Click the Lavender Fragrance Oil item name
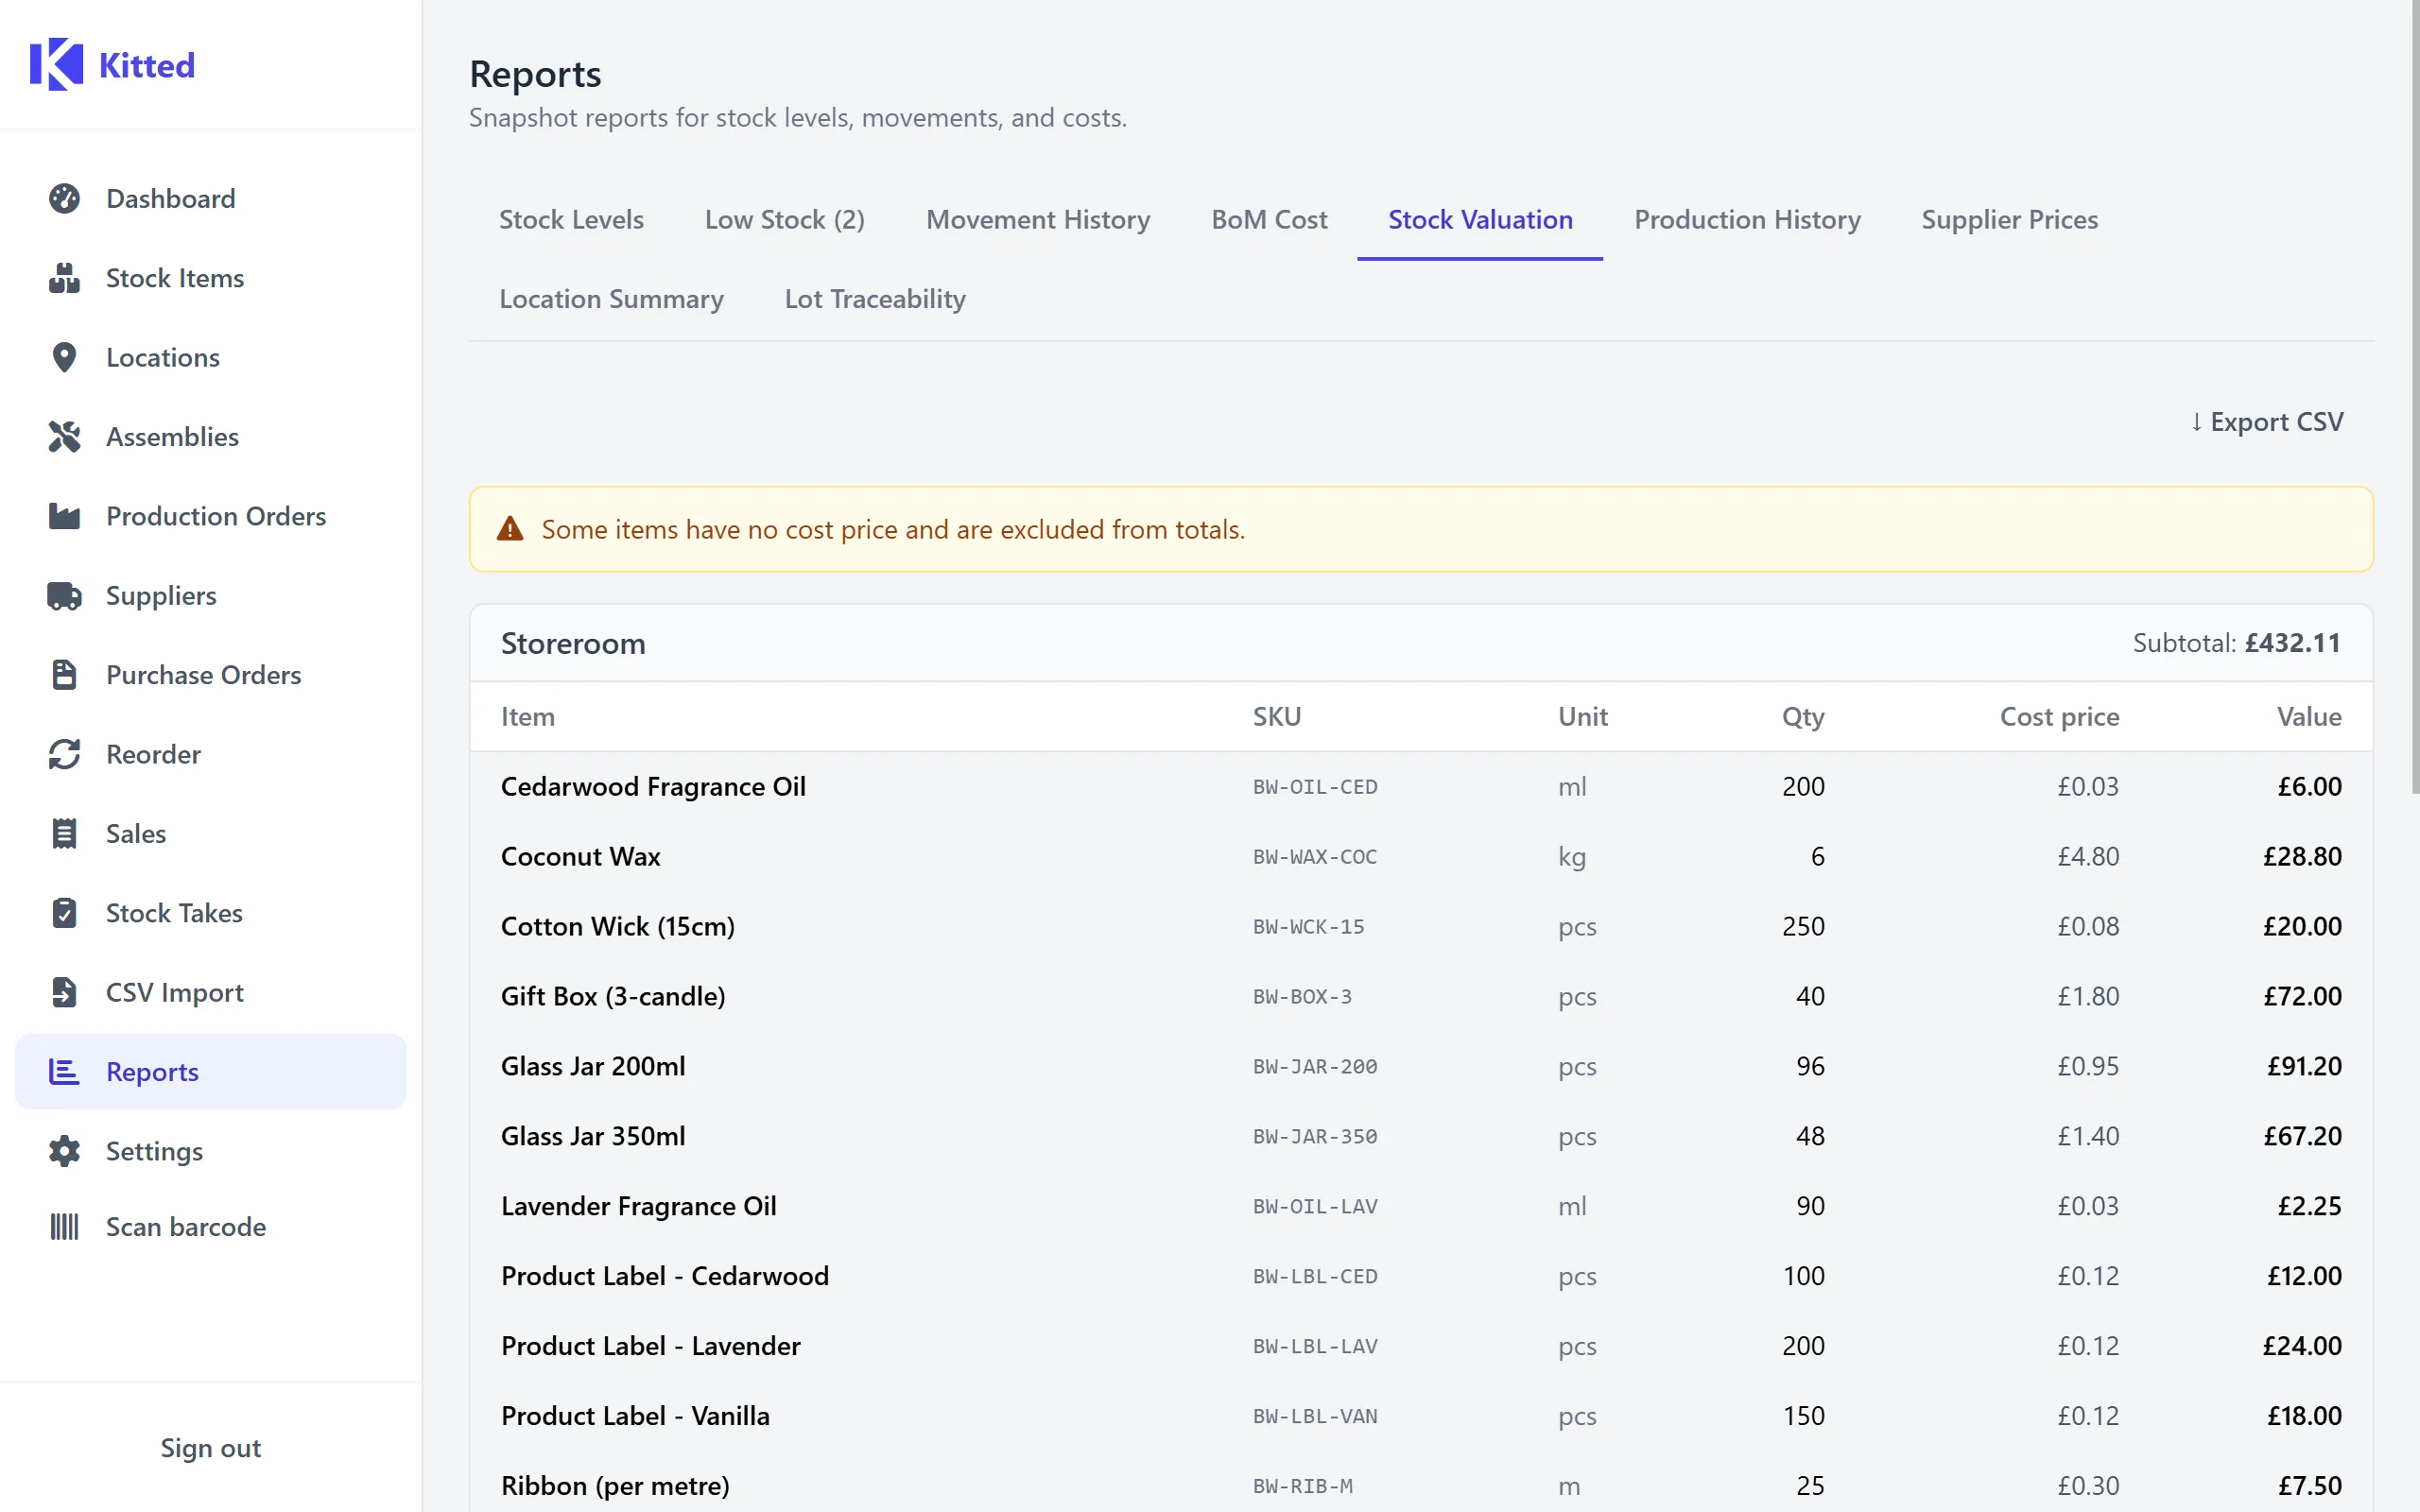The width and height of the screenshot is (2420, 1512). [639, 1206]
